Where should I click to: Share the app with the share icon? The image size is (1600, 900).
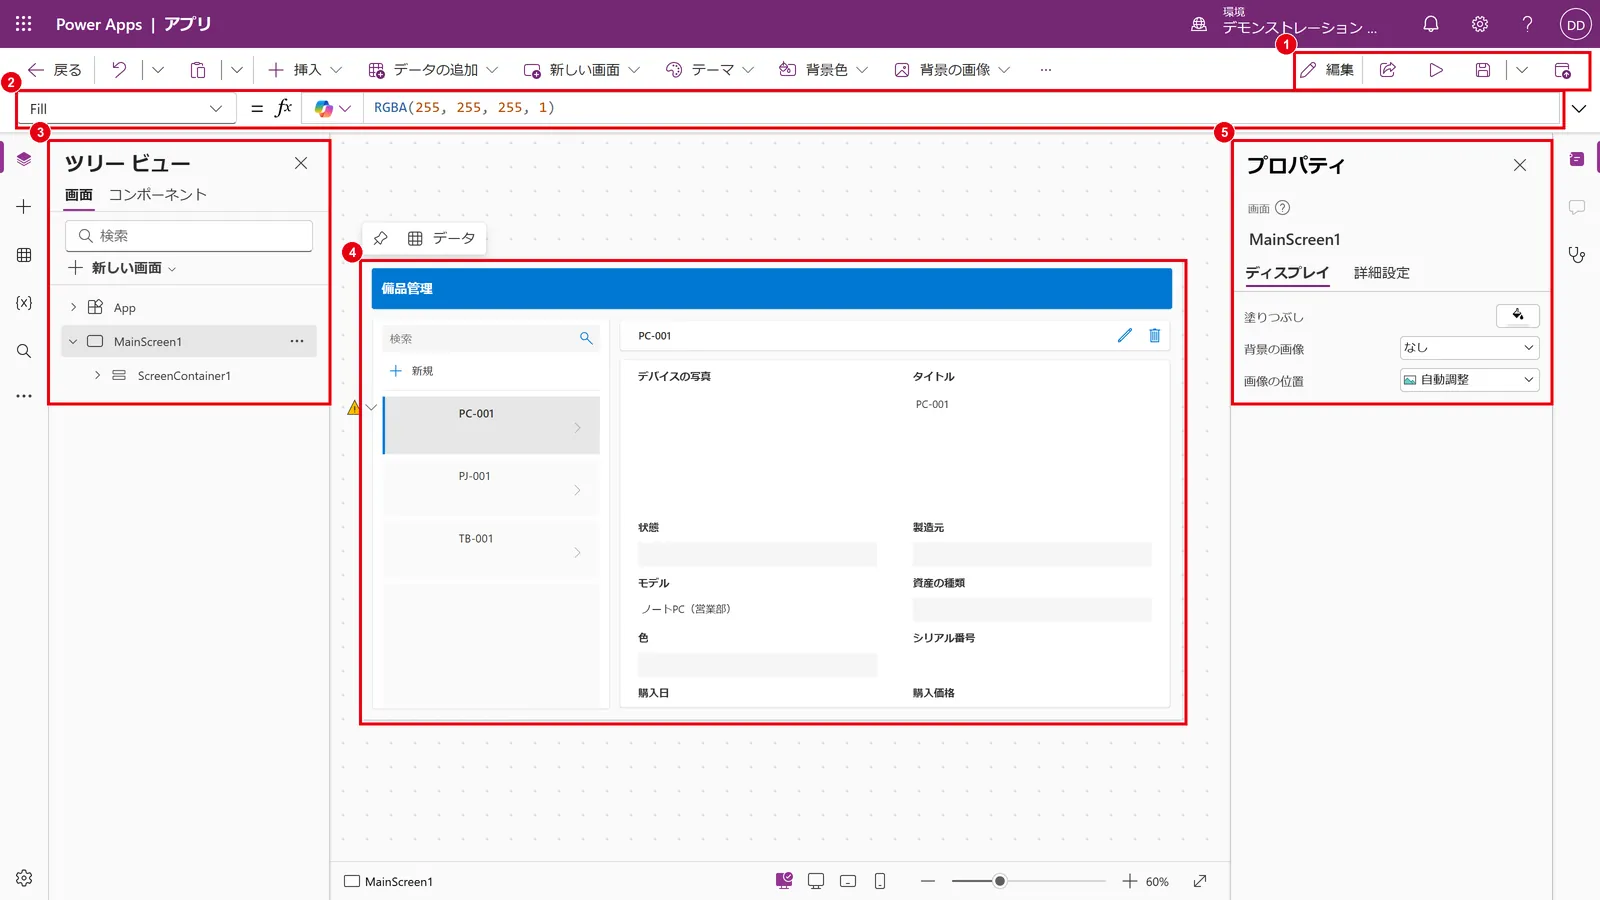pyautogui.click(x=1388, y=70)
